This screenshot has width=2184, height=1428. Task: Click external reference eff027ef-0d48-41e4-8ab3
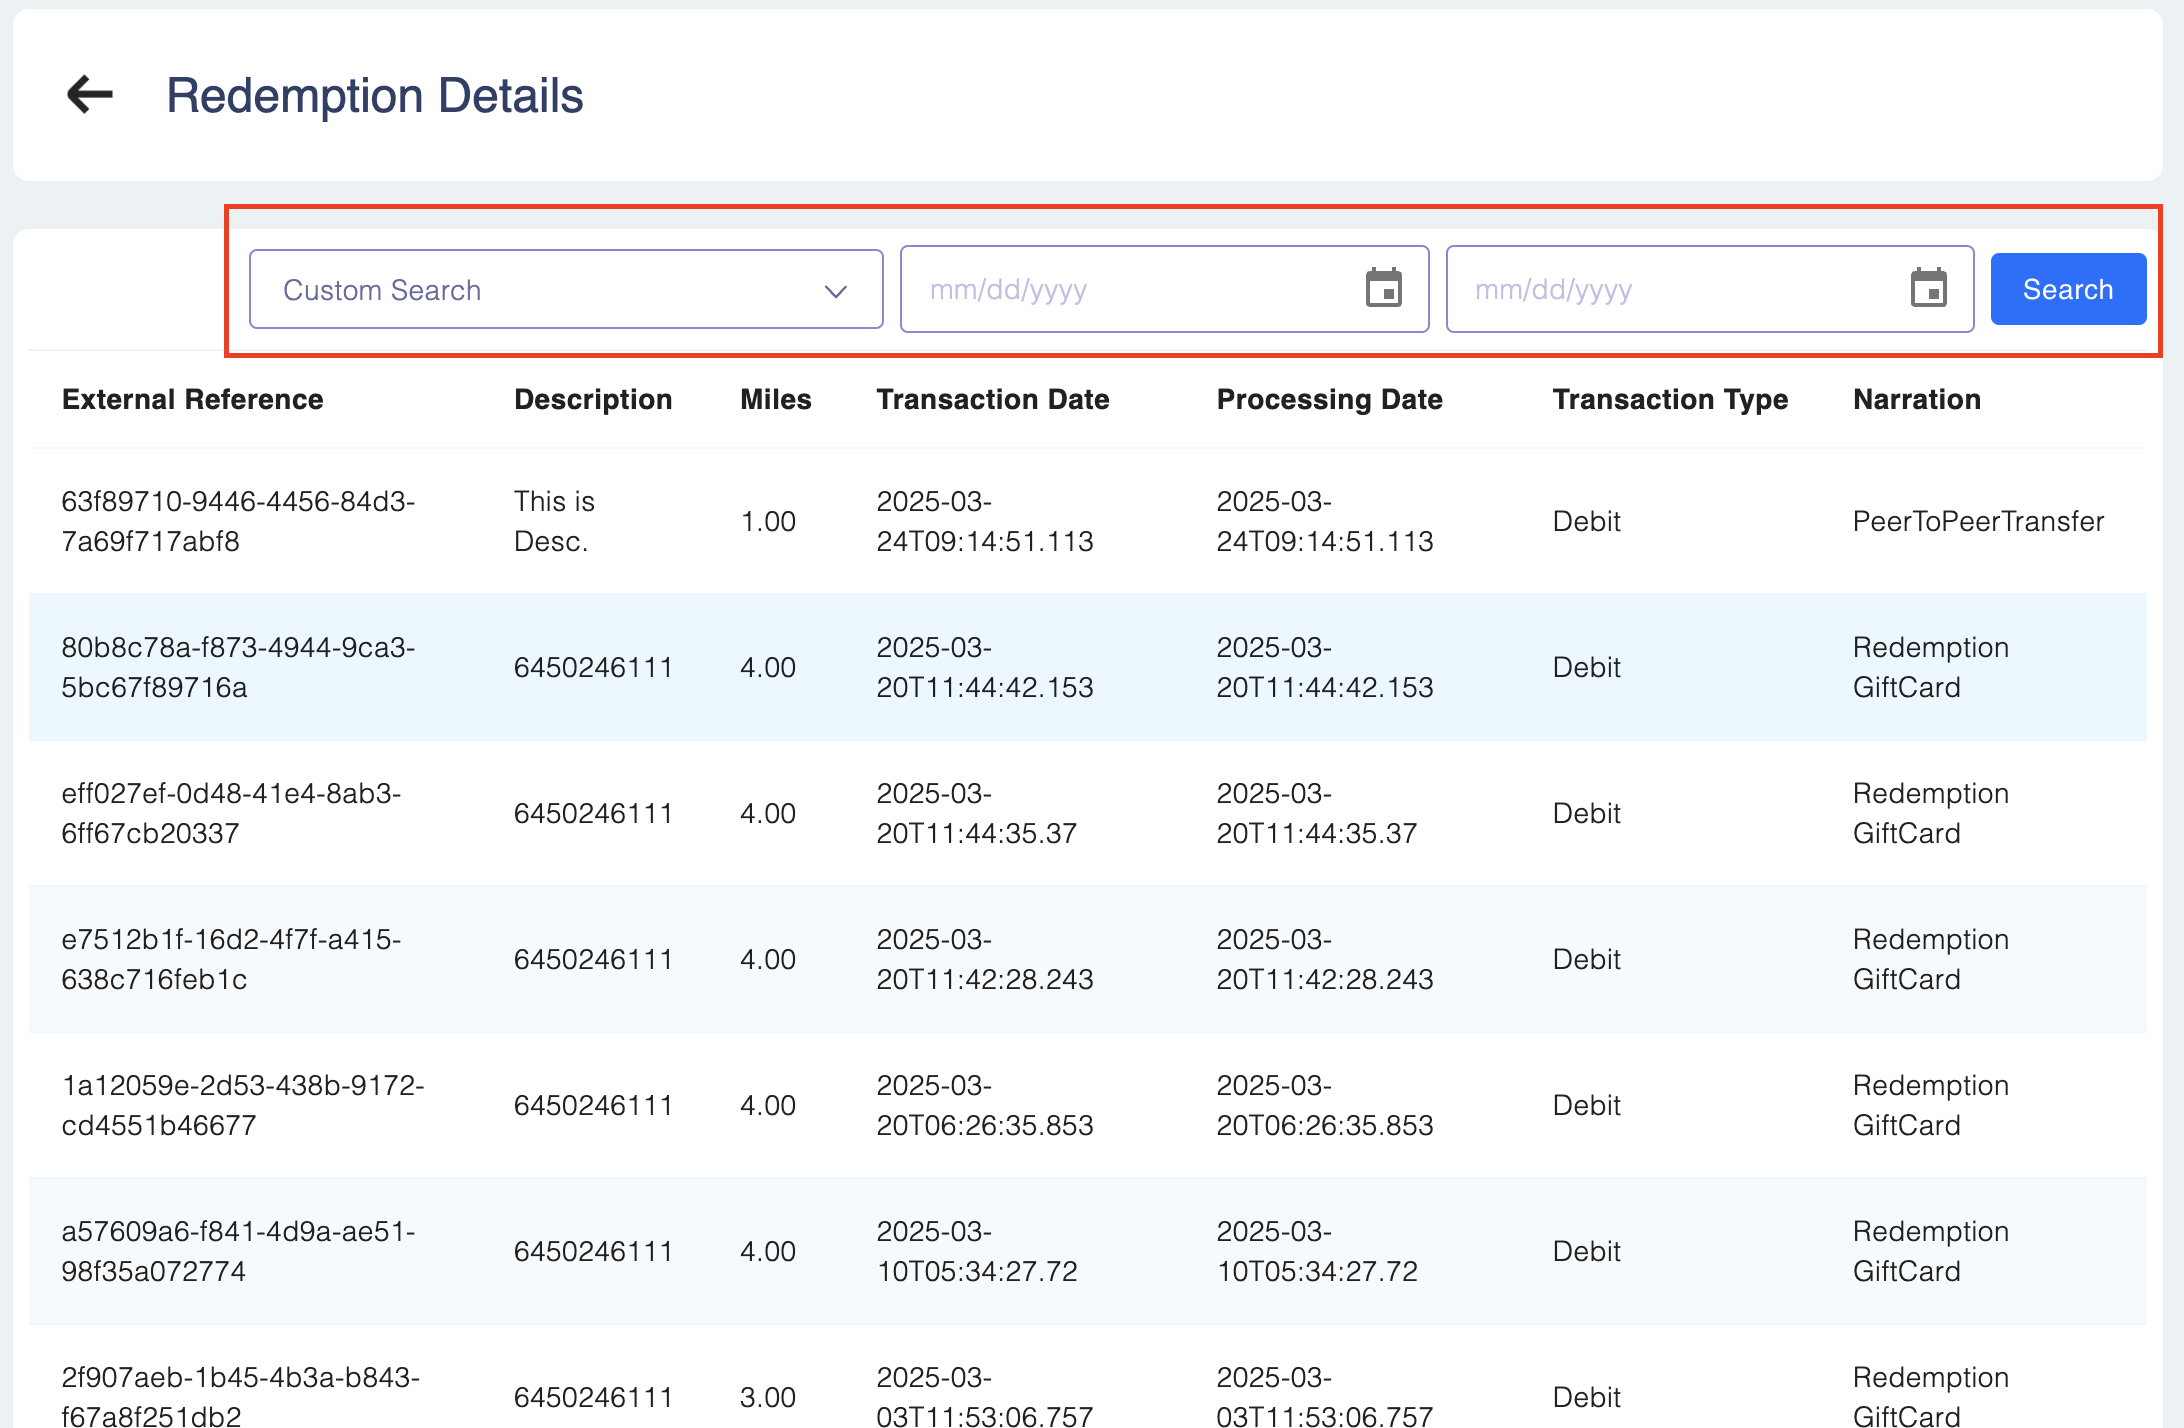231,813
